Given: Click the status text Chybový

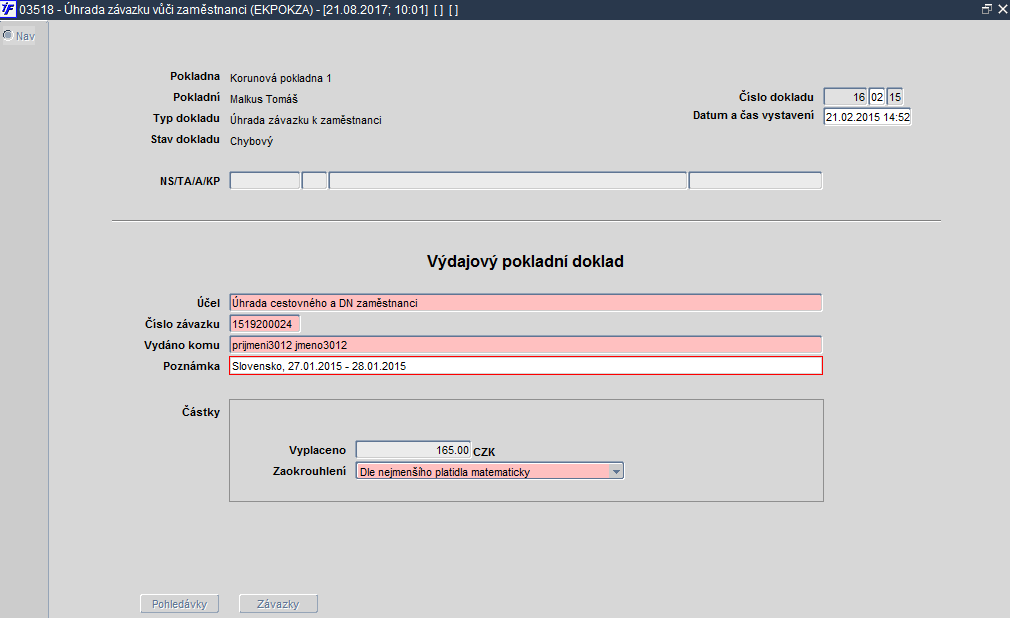Looking at the screenshot, I should (x=252, y=141).
